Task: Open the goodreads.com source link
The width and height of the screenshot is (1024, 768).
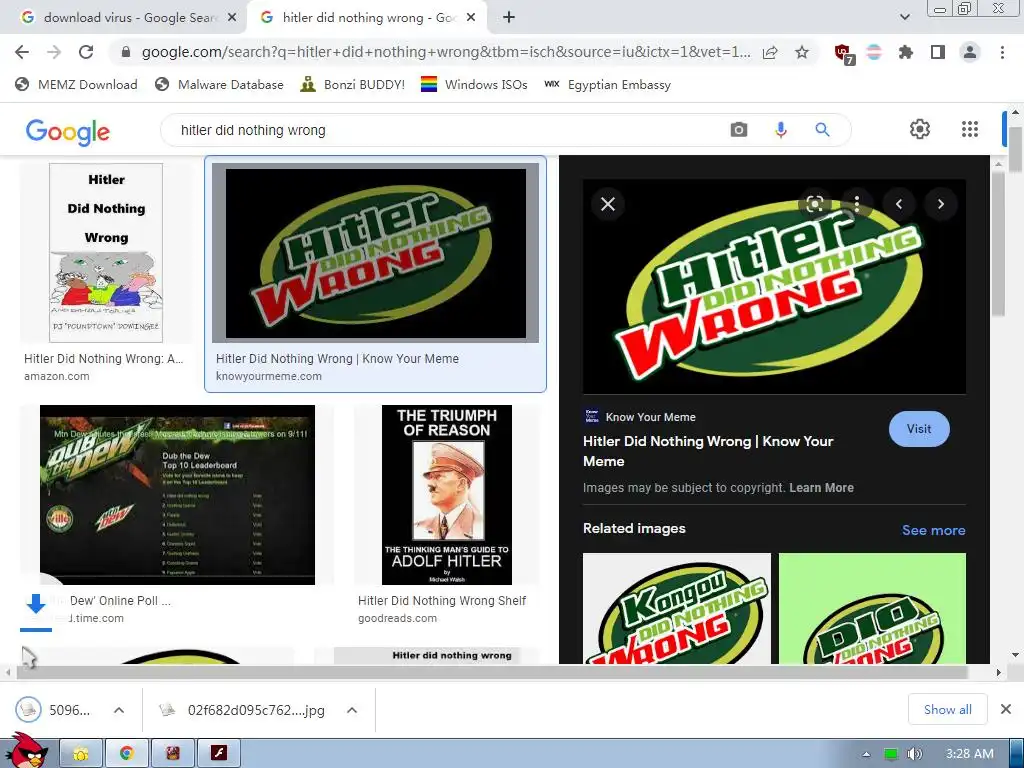Action: pyautogui.click(x=397, y=618)
